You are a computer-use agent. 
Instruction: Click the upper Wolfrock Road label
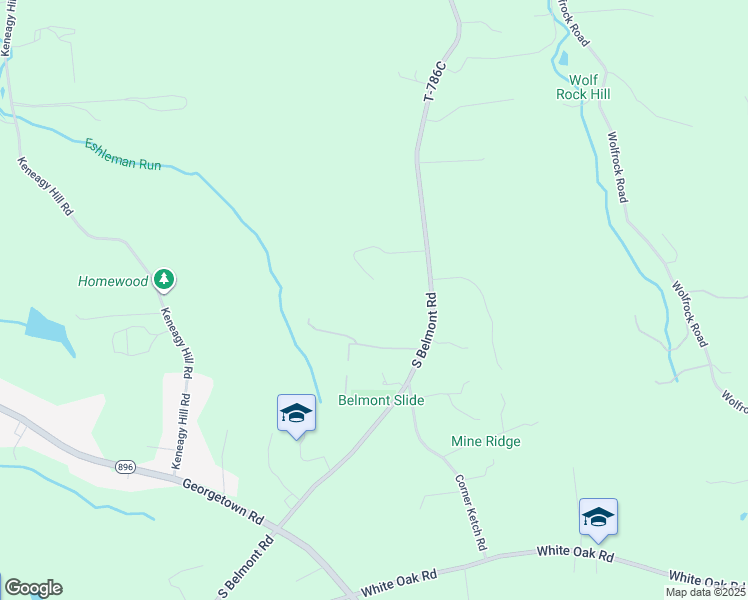tap(617, 167)
